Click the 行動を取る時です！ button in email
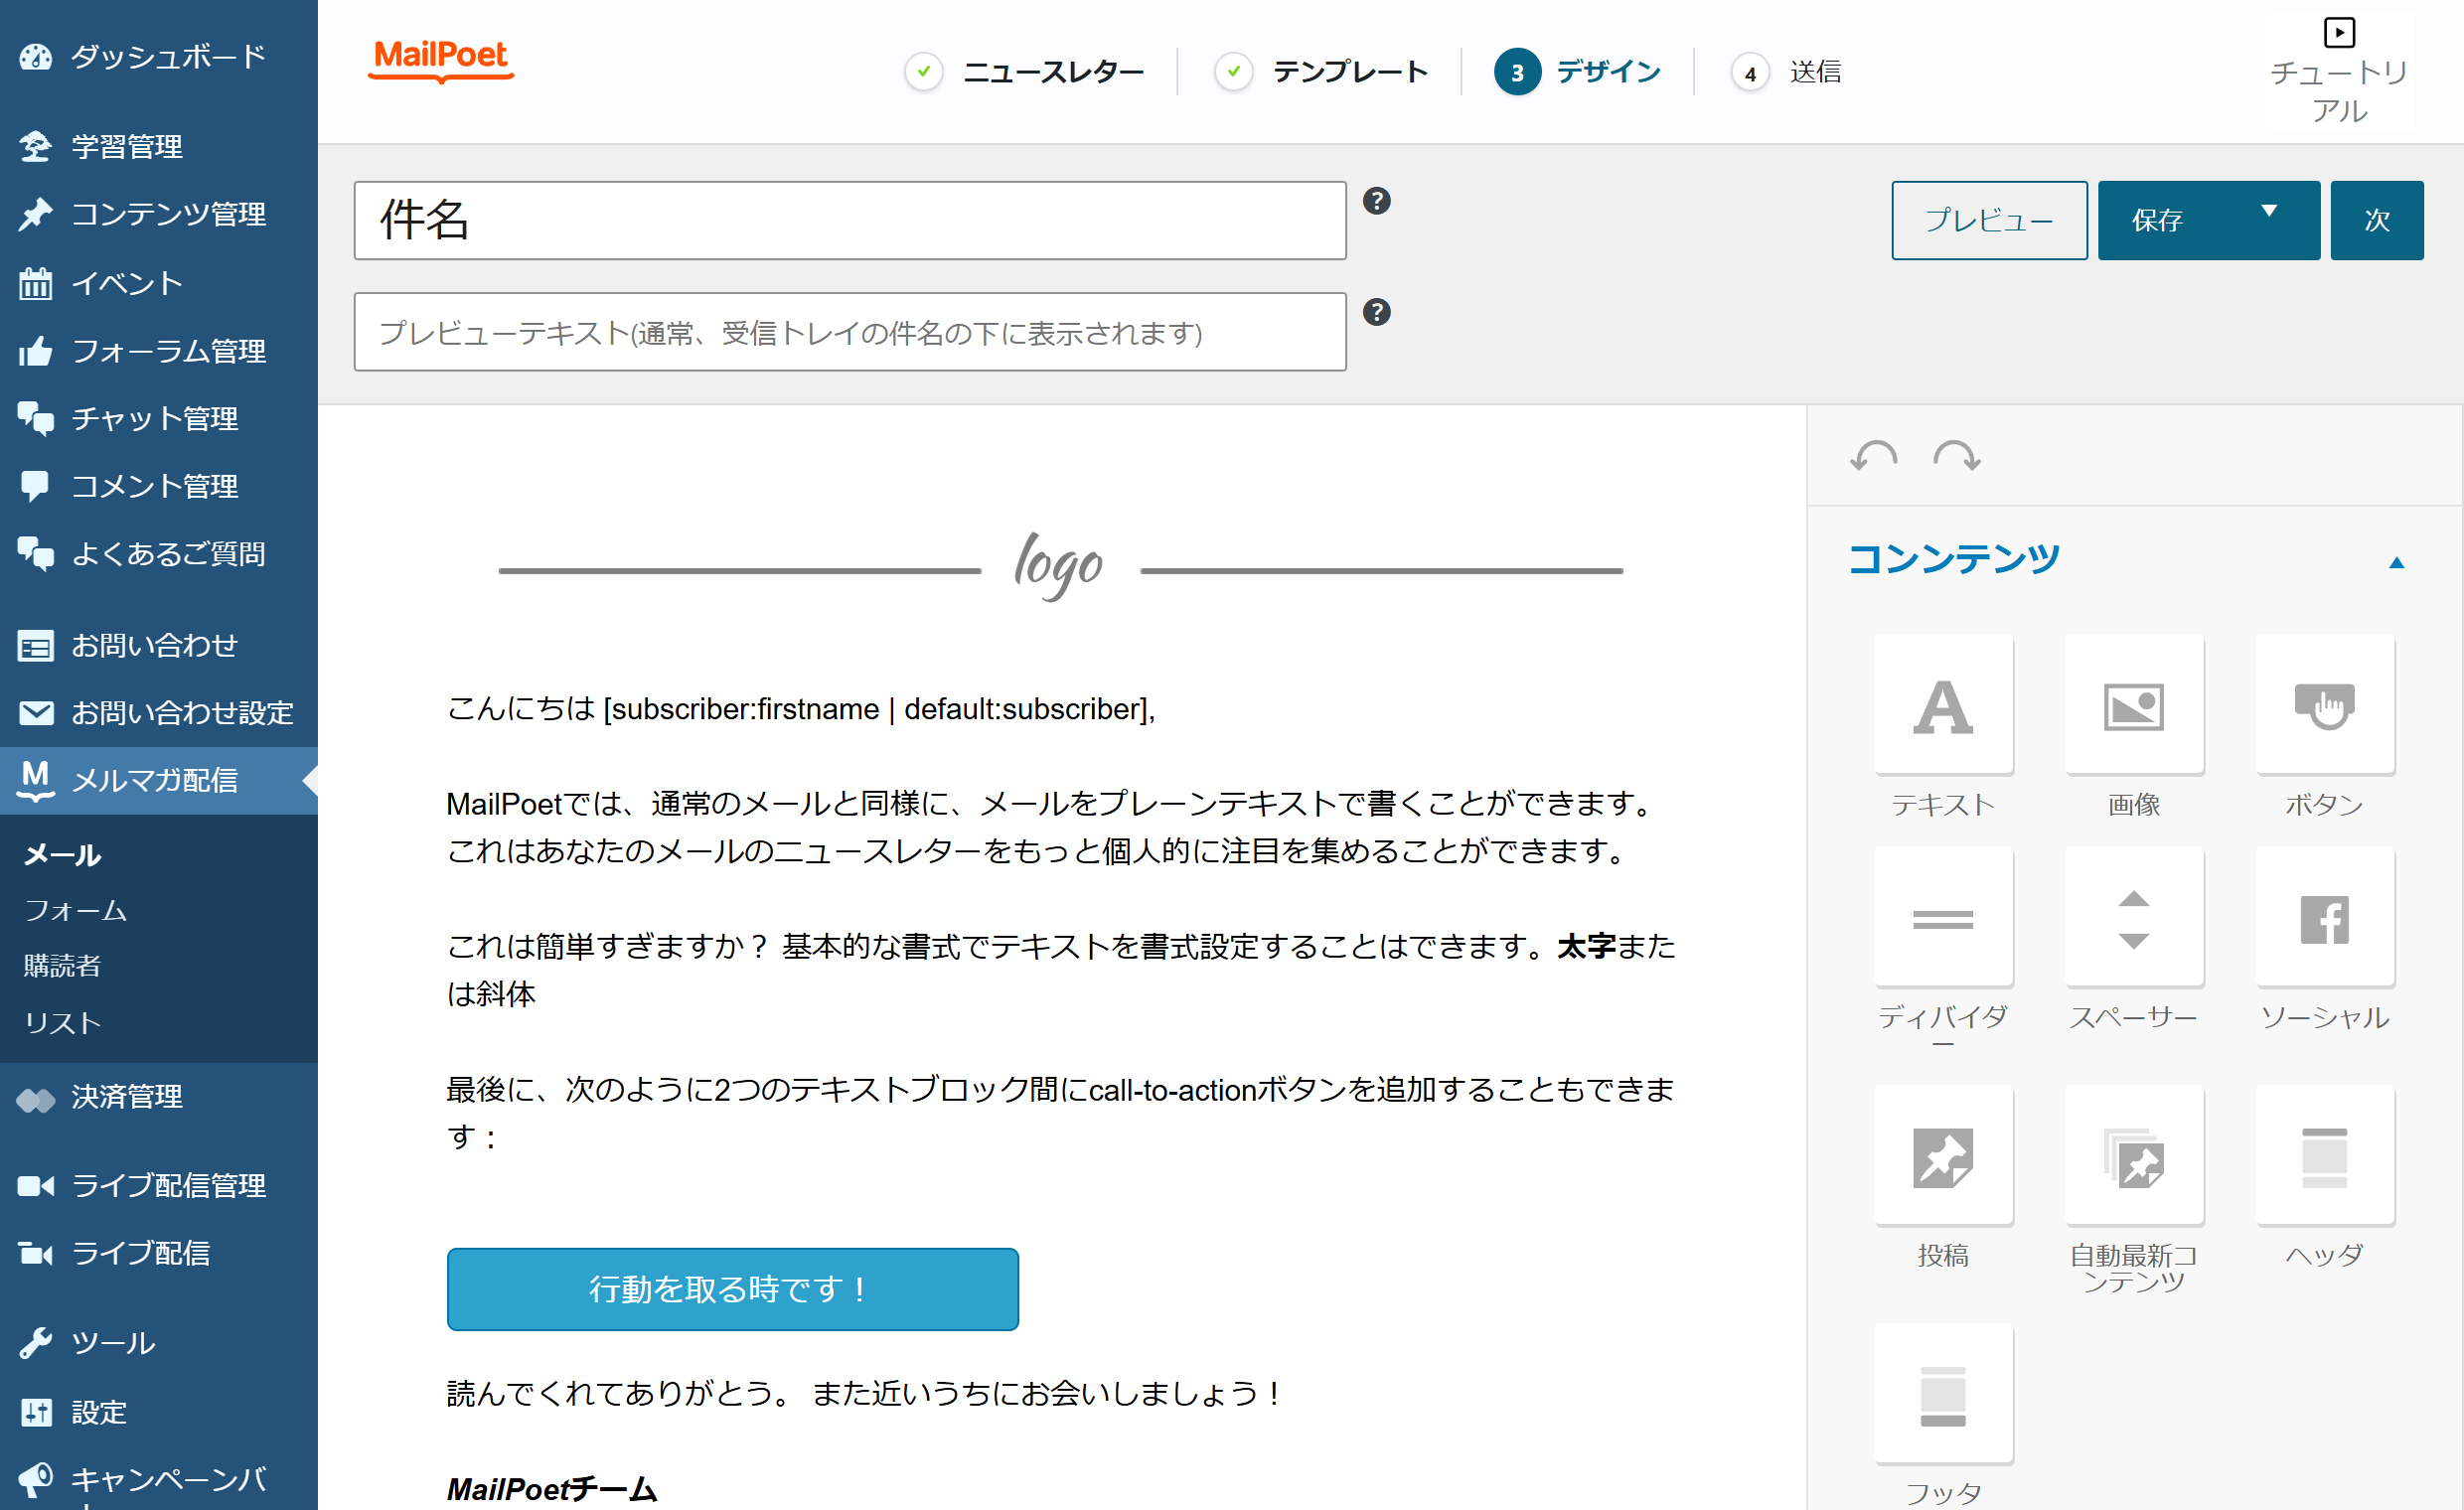This screenshot has height=1510, width=2464. coord(732,1289)
